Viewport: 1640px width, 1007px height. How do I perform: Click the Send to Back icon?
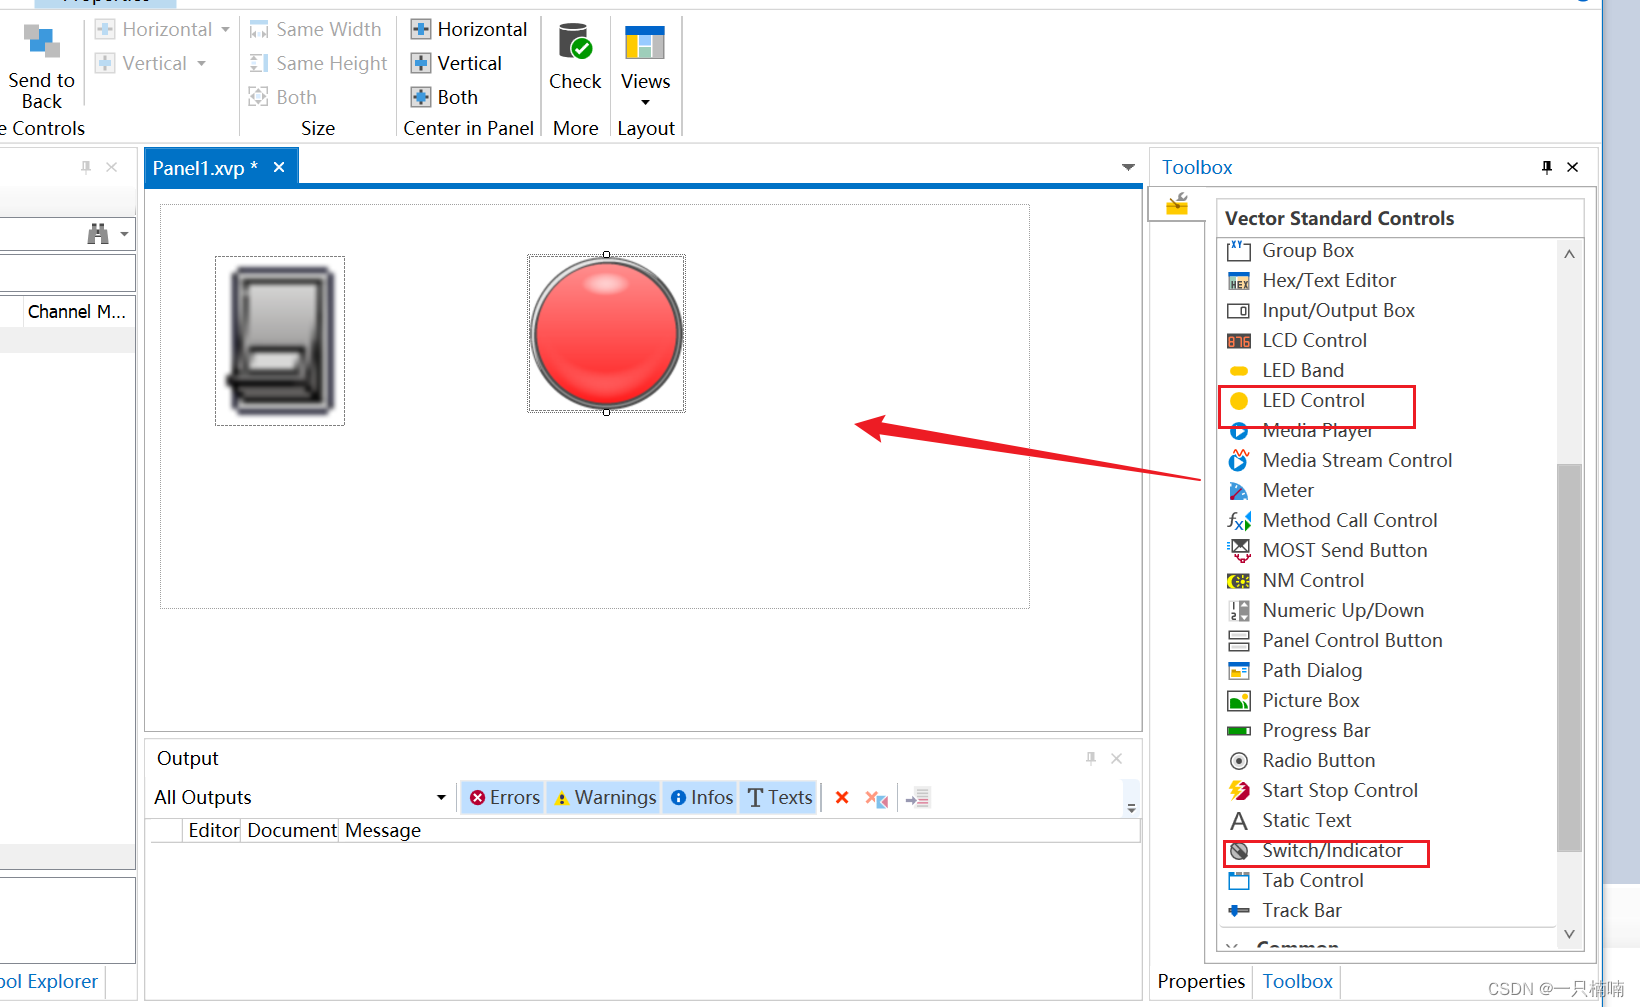point(40,42)
